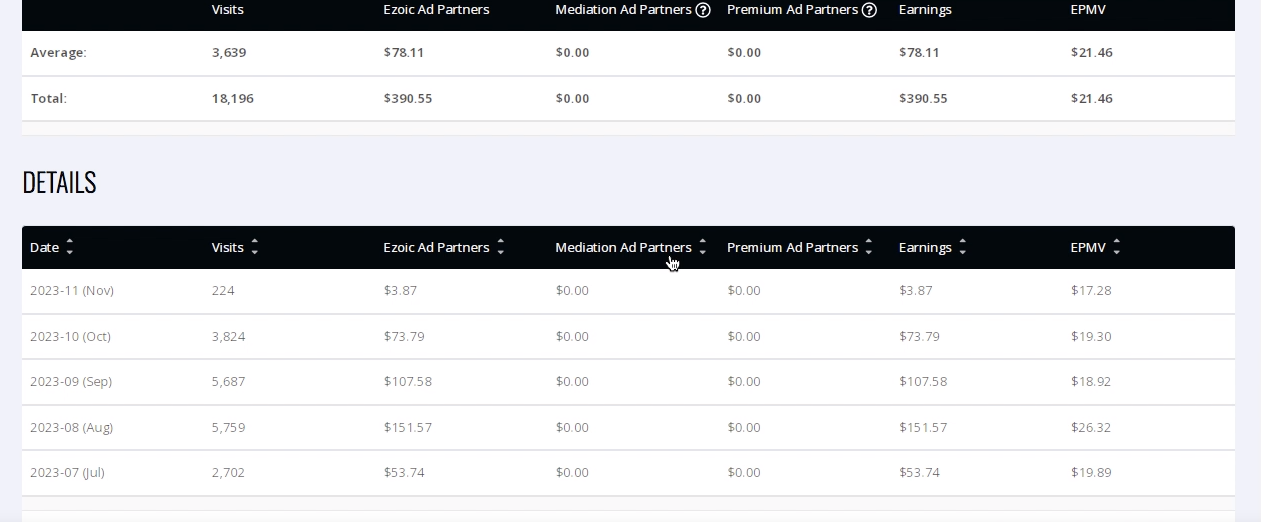
Task: Select the 2023-11 (Nov) row date
Action: click(72, 290)
